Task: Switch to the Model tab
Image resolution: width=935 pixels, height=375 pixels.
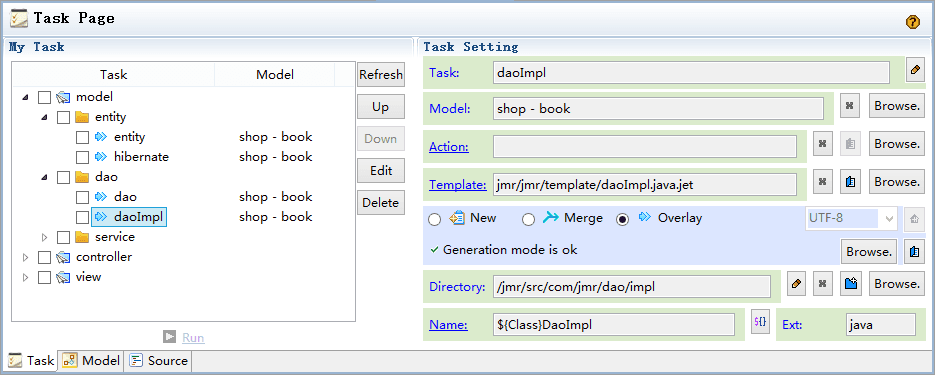Action: coord(92,360)
